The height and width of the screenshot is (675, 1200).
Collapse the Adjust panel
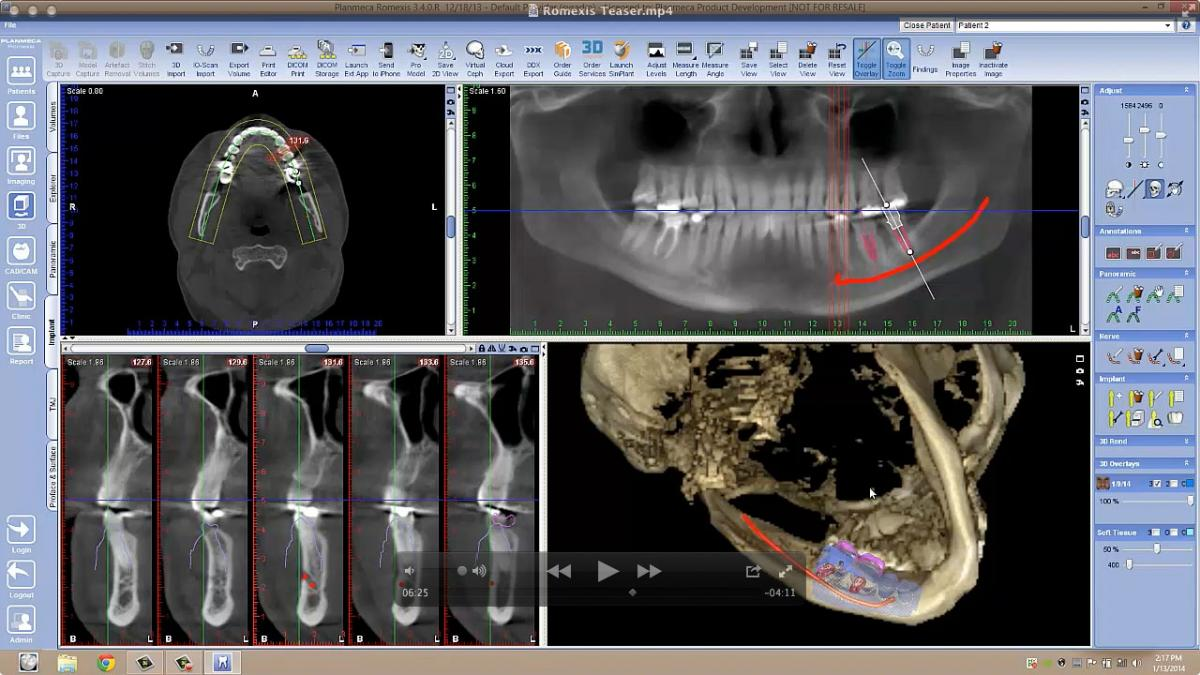[x=1187, y=91]
